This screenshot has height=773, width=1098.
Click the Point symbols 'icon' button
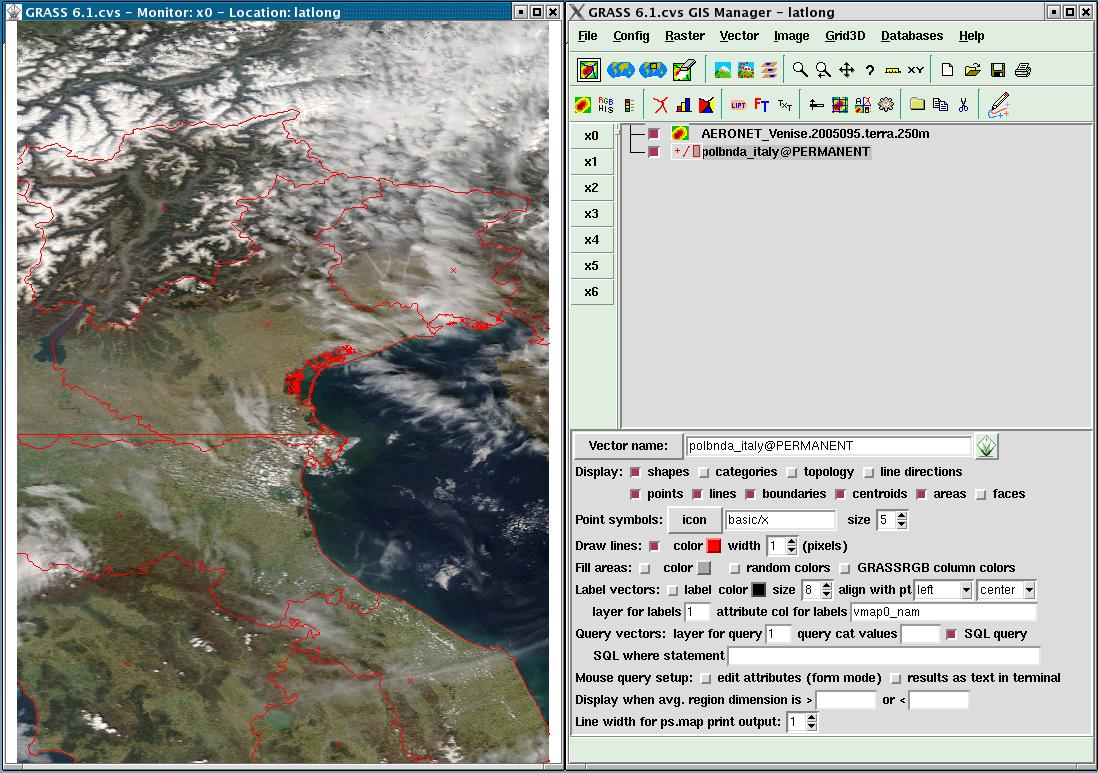(x=694, y=520)
